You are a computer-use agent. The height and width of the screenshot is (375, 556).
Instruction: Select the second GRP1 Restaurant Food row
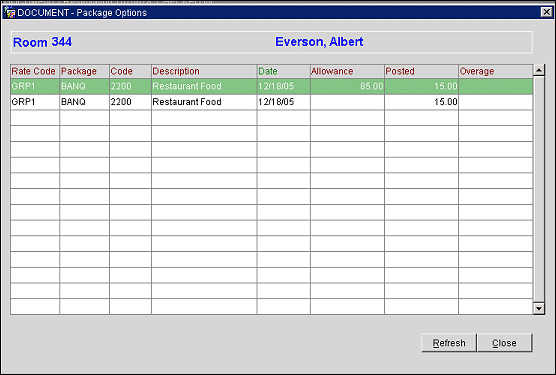click(x=271, y=102)
